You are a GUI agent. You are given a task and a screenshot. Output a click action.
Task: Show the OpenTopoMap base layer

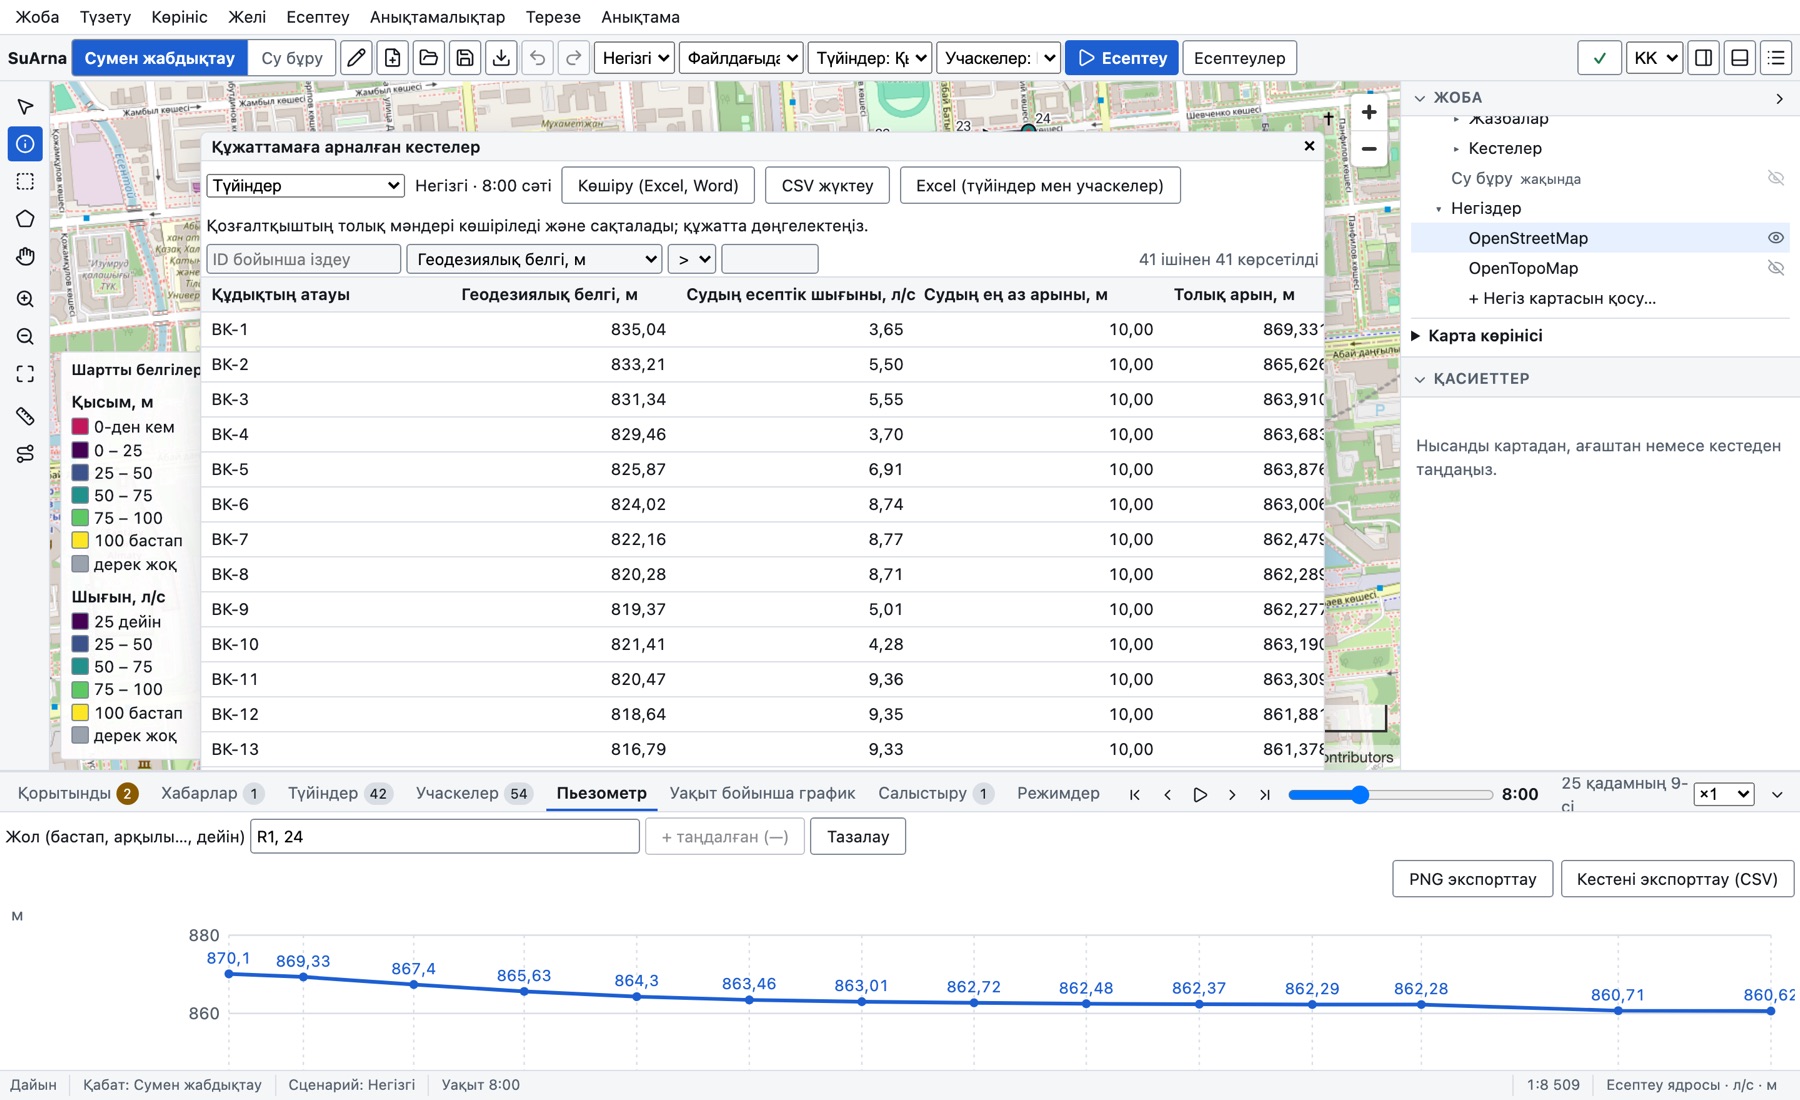pyautogui.click(x=1775, y=268)
